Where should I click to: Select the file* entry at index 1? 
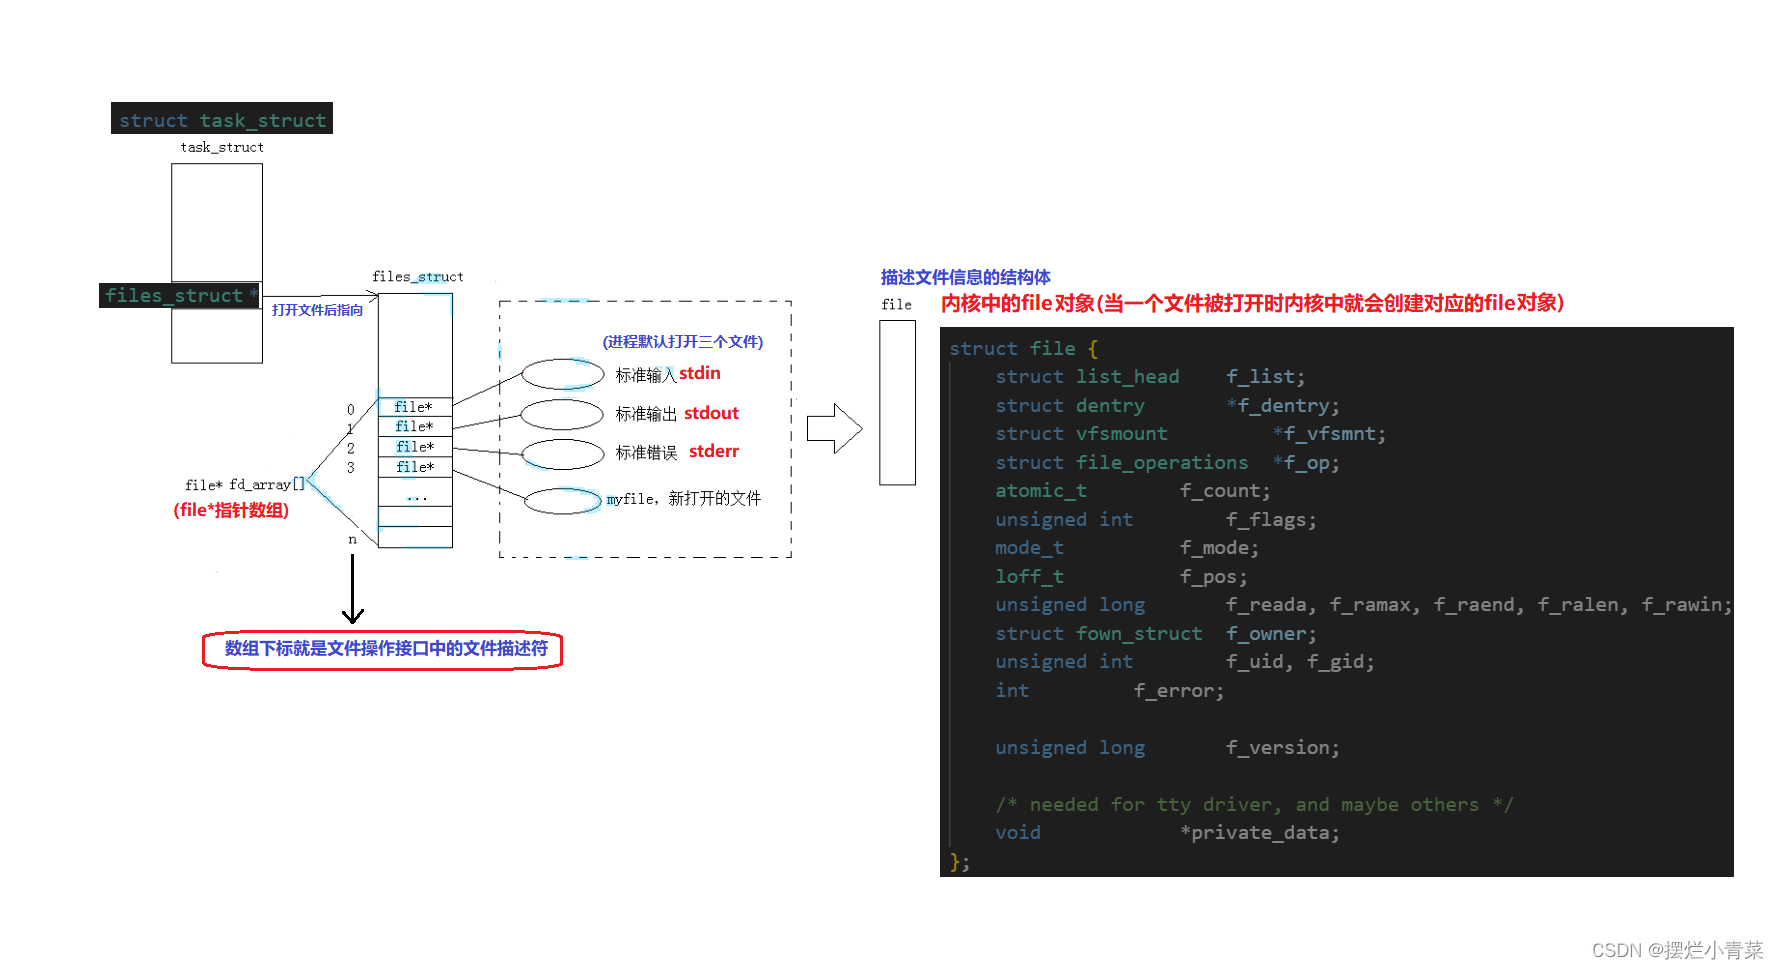(414, 426)
